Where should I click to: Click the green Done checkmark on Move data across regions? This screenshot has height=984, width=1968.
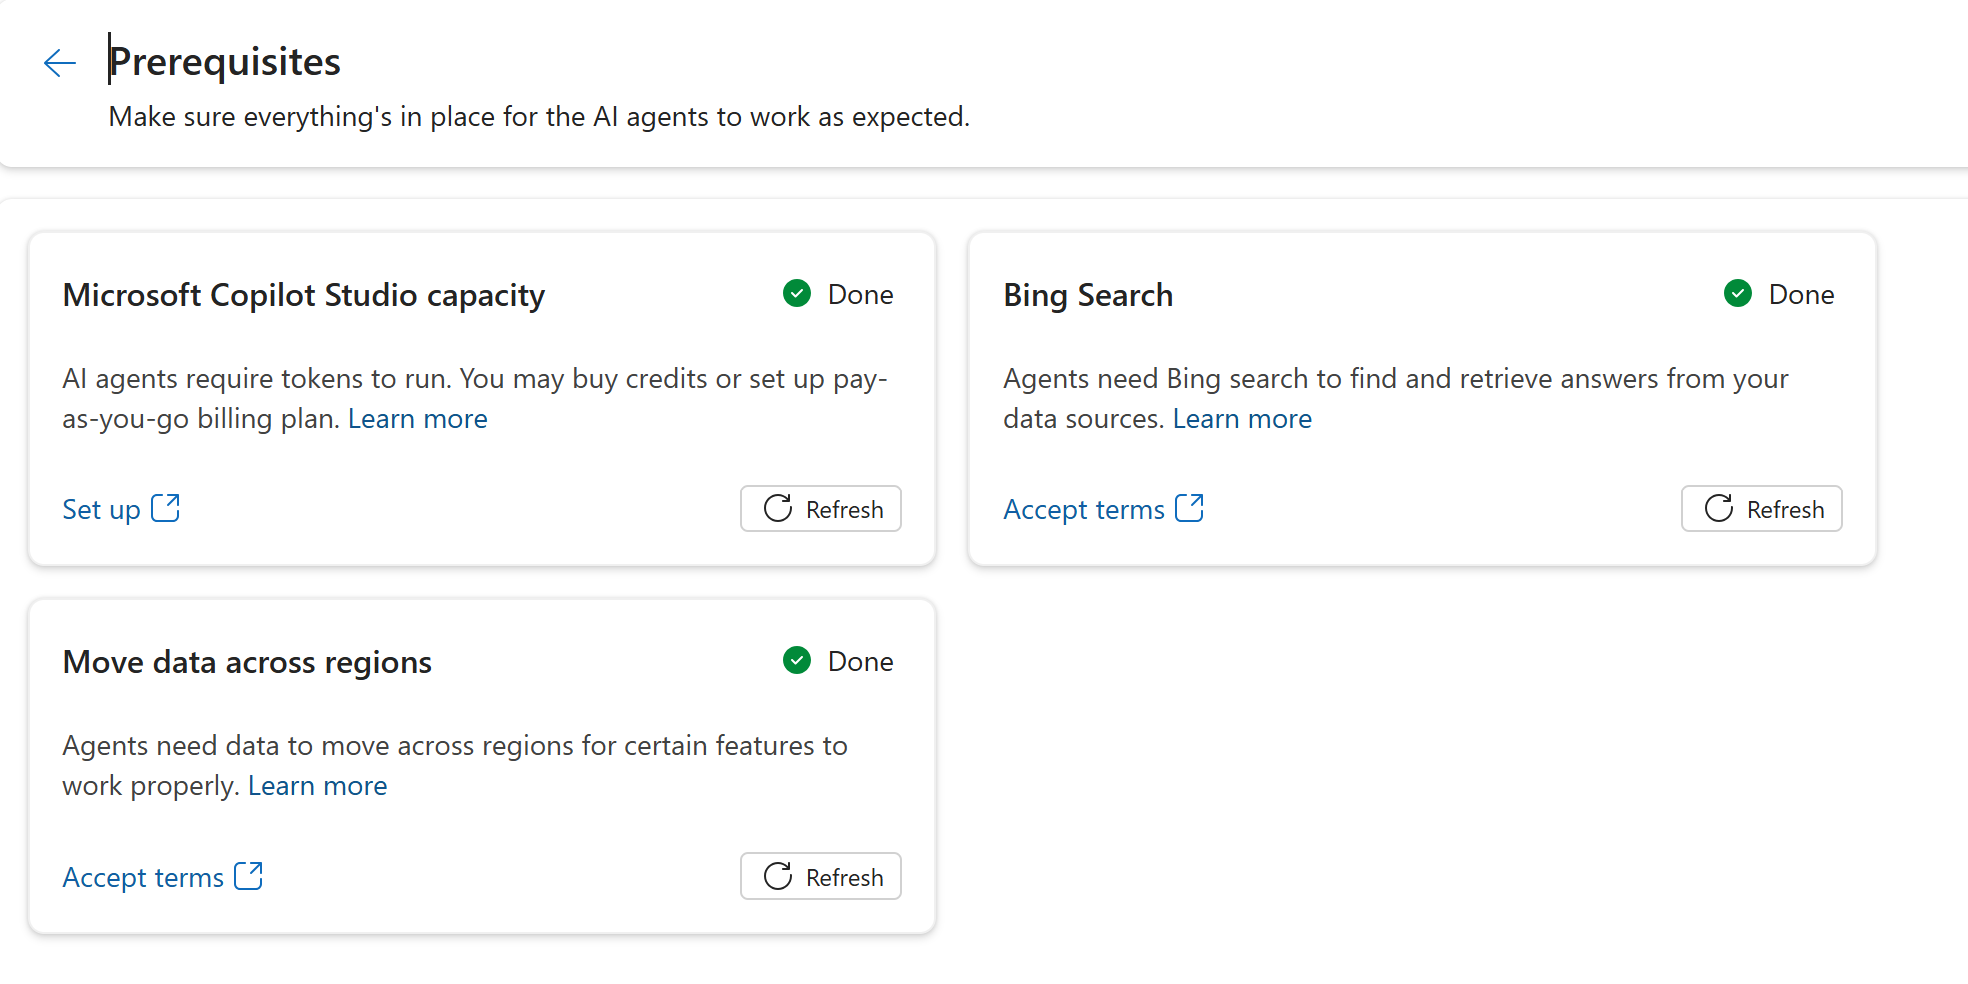(x=796, y=660)
